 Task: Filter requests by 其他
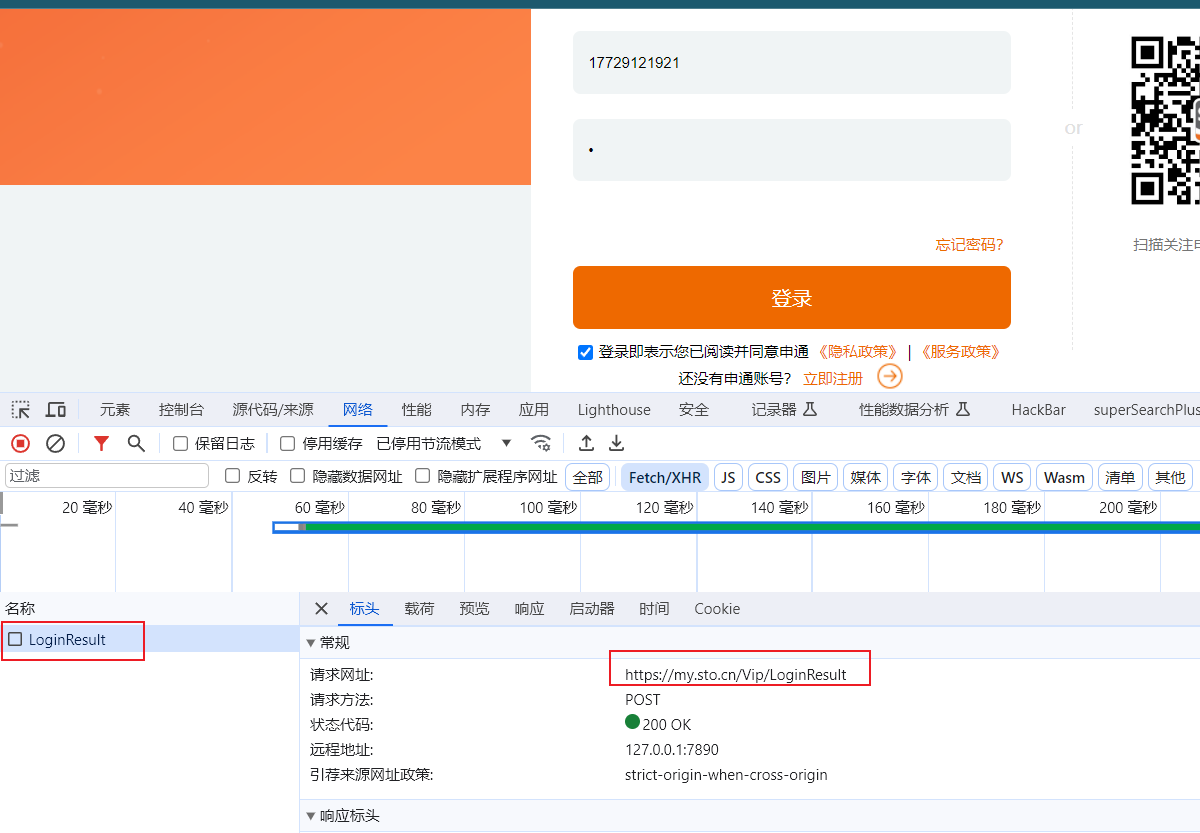pyautogui.click(x=1170, y=477)
